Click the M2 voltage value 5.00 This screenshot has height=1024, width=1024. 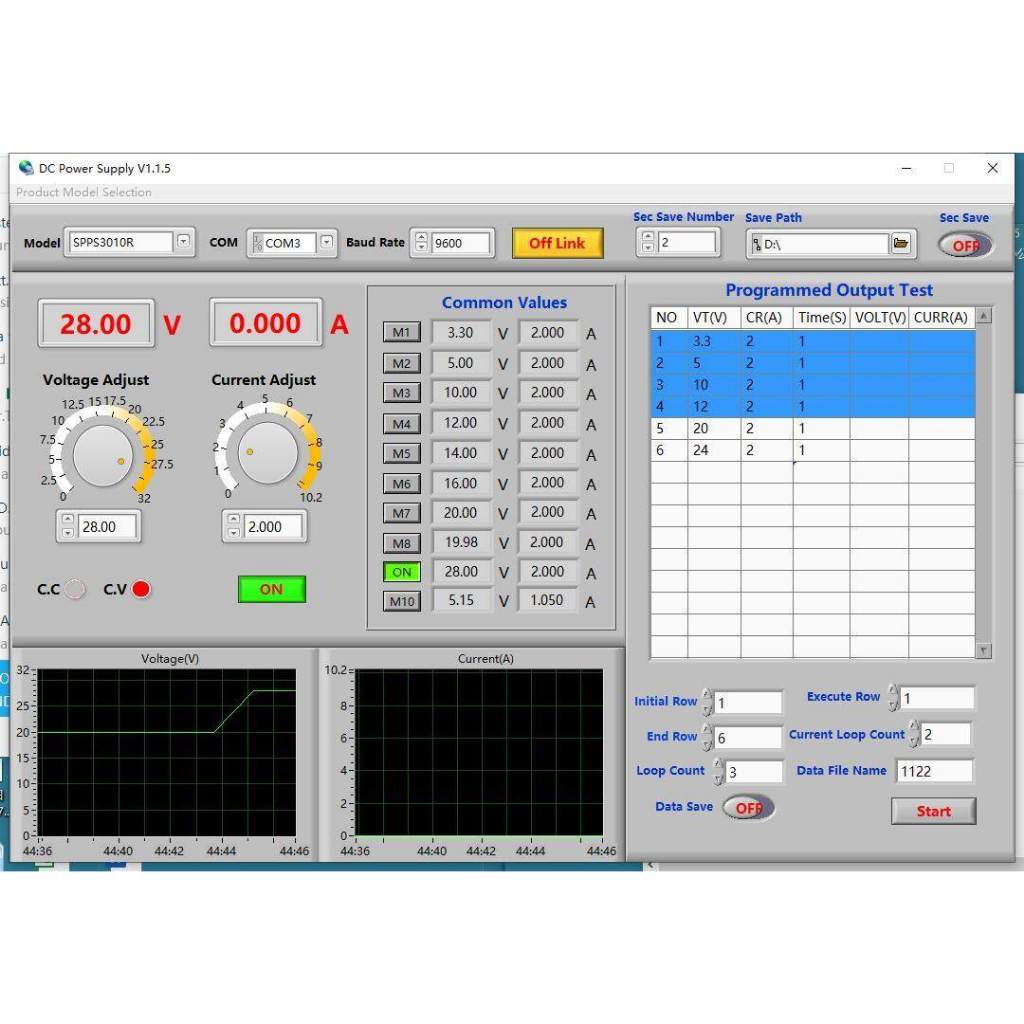[x=460, y=363]
